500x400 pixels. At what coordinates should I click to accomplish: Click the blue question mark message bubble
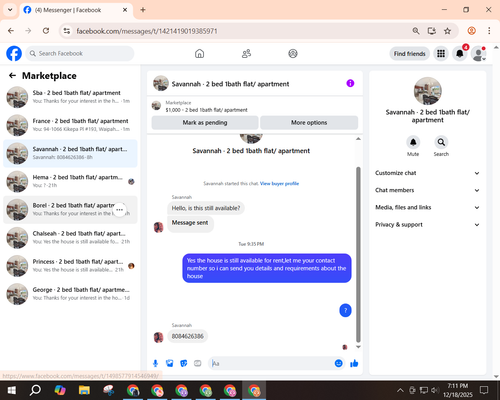345,310
